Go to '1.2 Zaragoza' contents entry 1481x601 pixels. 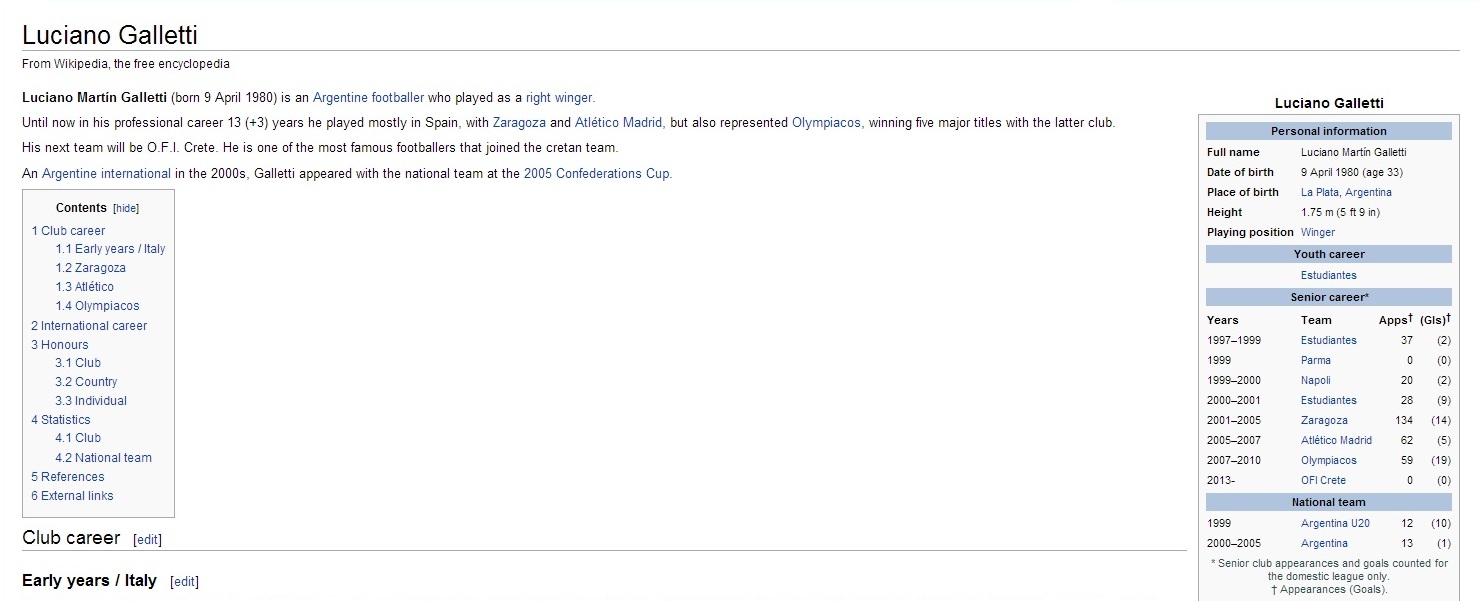click(x=90, y=268)
